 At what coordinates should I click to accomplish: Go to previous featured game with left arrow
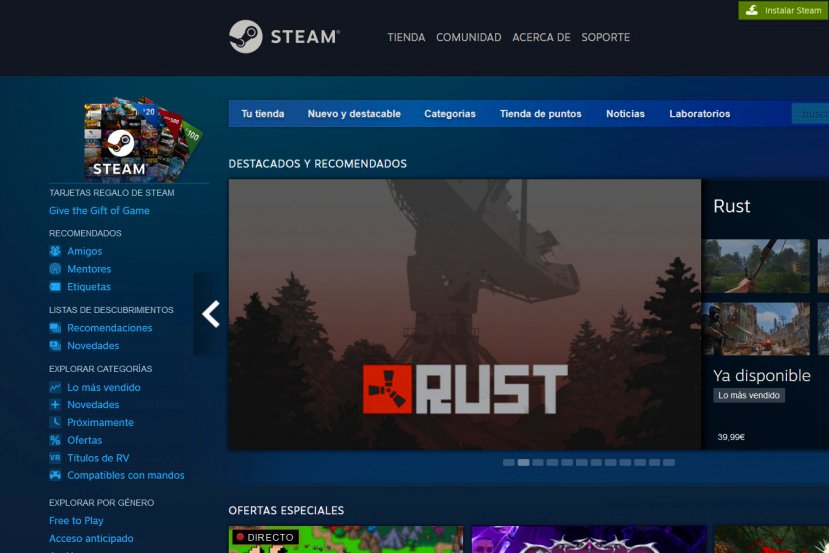coord(211,314)
